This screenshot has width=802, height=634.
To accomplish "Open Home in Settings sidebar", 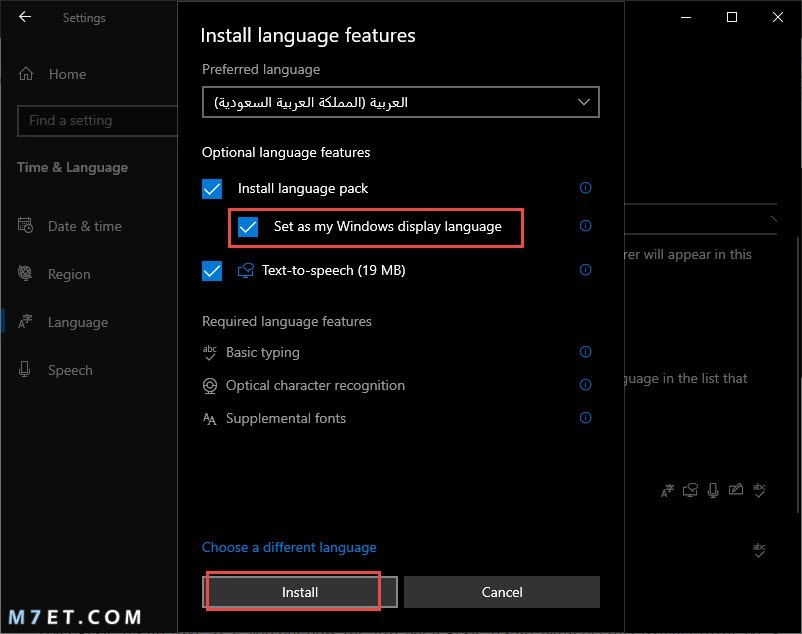I will coord(67,74).
